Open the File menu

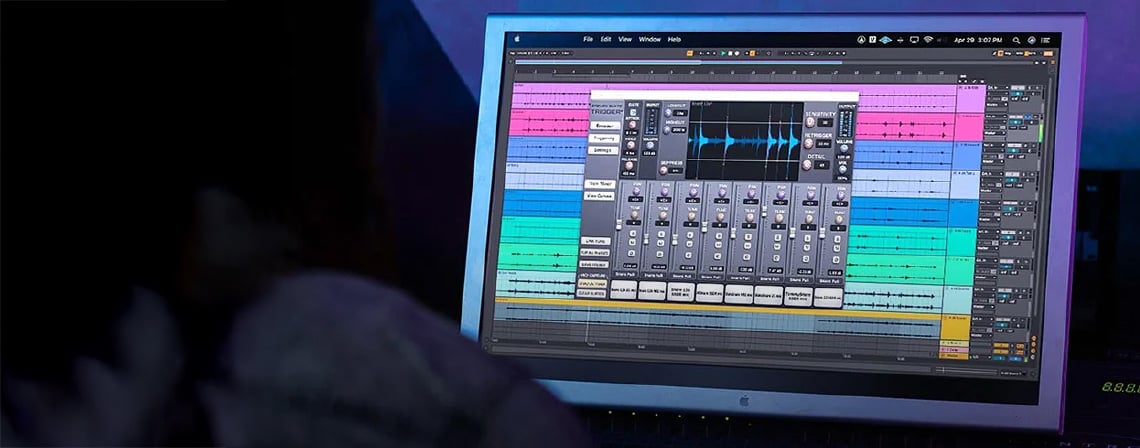pyautogui.click(x=587, y=39)
